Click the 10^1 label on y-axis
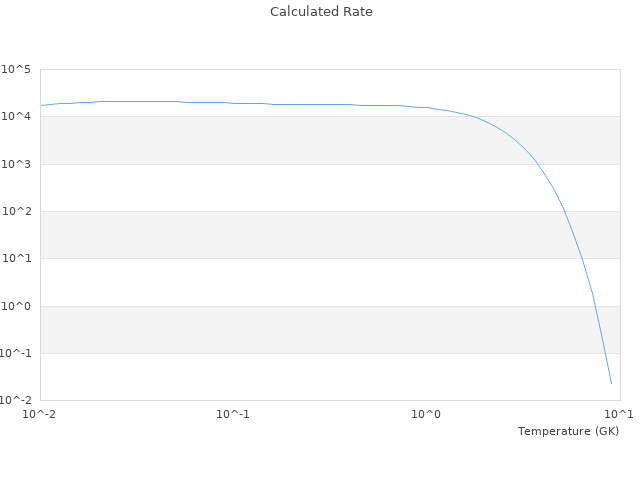 (x=16, y=259)
